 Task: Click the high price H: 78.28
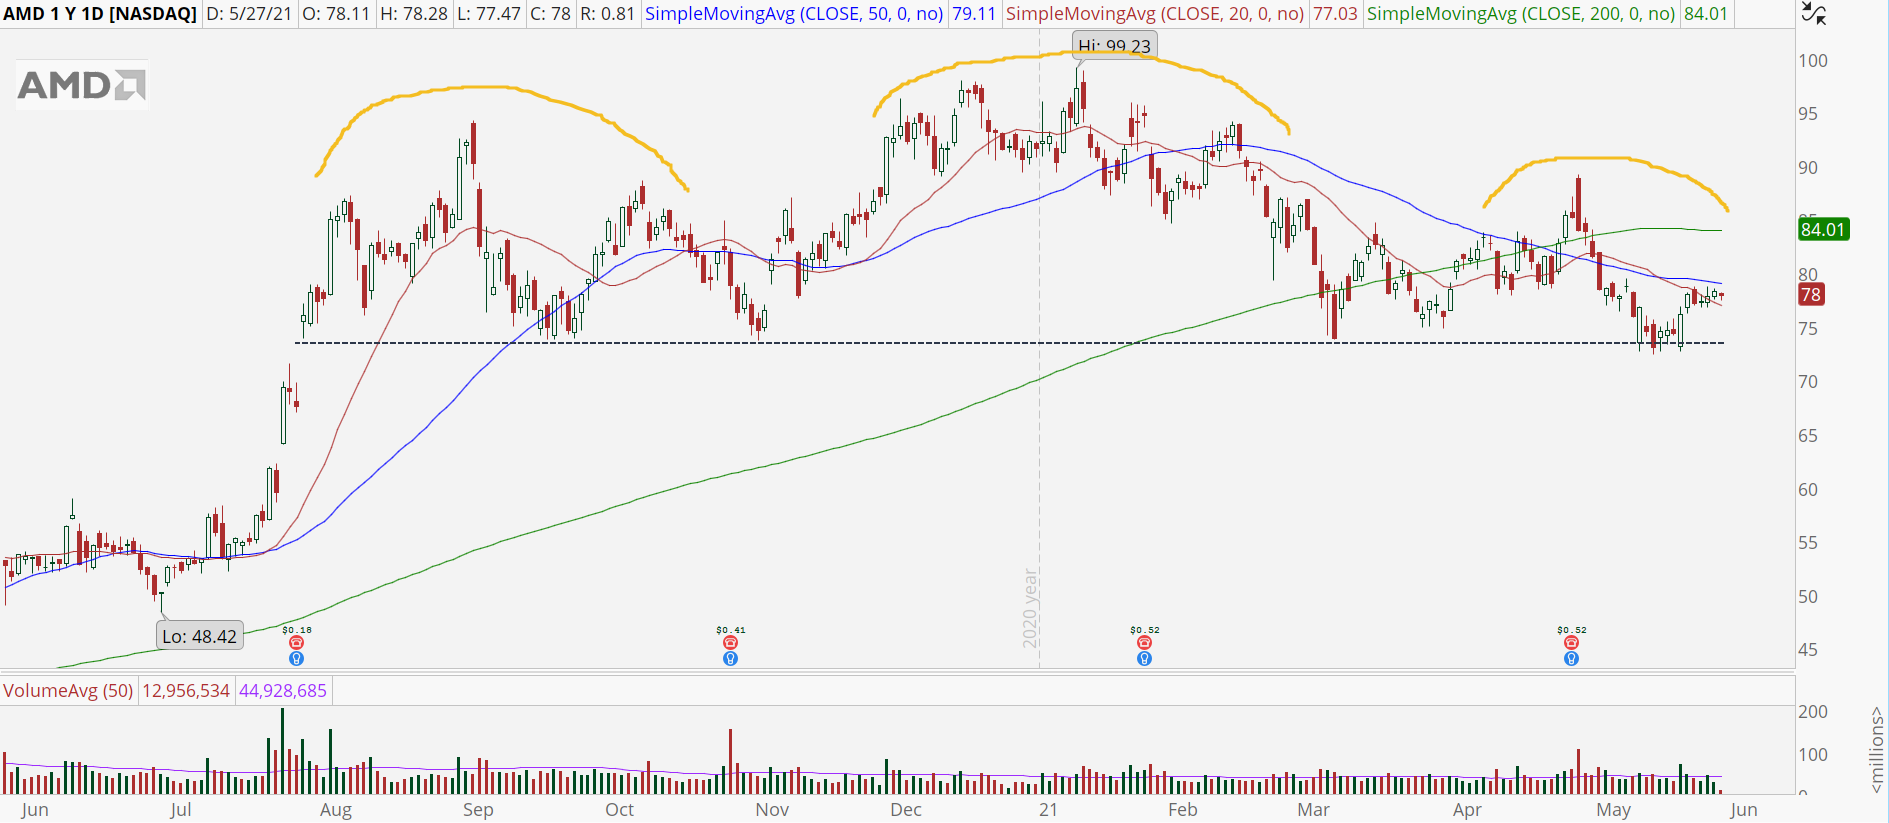[413, 14]
